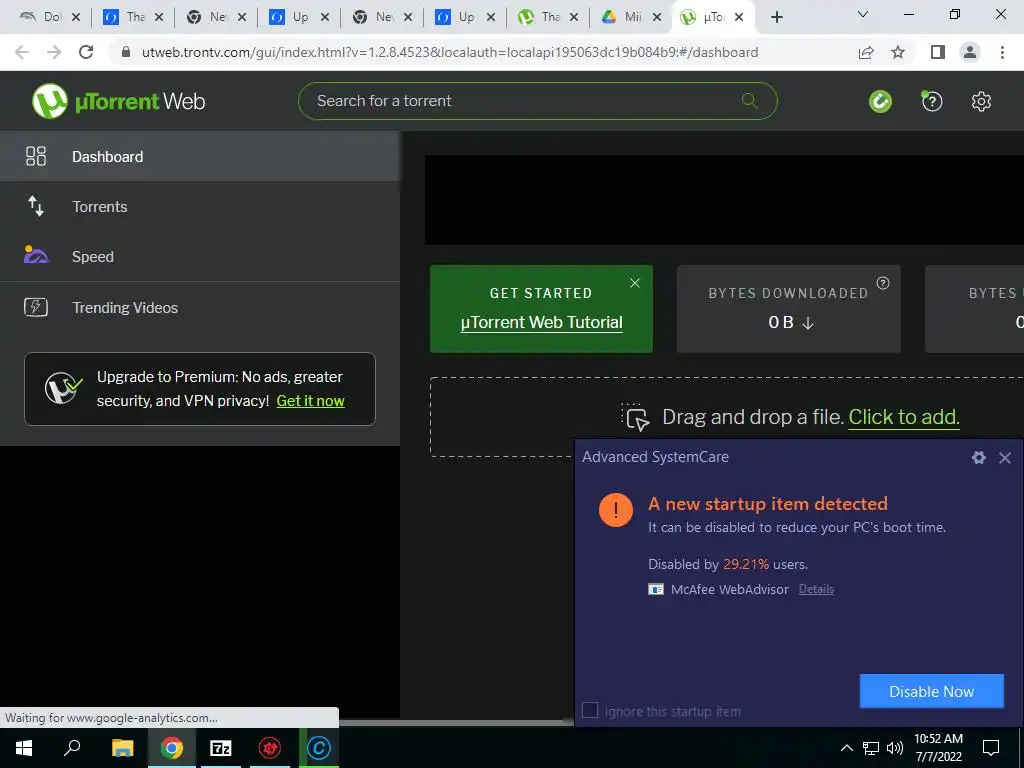Bookmark this page star icon
Screen dimensions: 1024x768
coord(898,52)
